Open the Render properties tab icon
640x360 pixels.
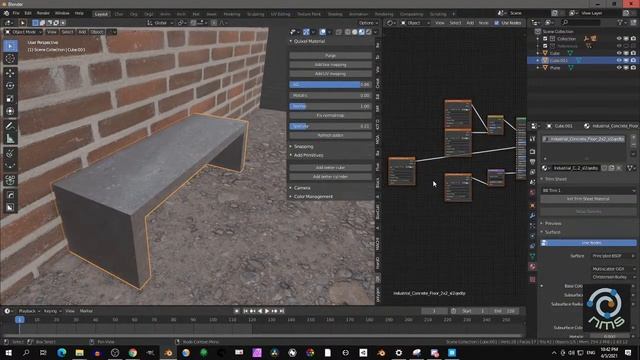[532, 152]
